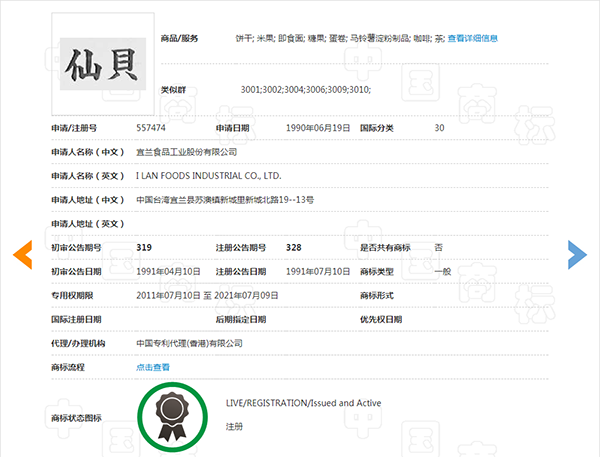Go to previous trademark with orange arrow
The width and height of the screenshot is (600, 457).
click(23, 255)
